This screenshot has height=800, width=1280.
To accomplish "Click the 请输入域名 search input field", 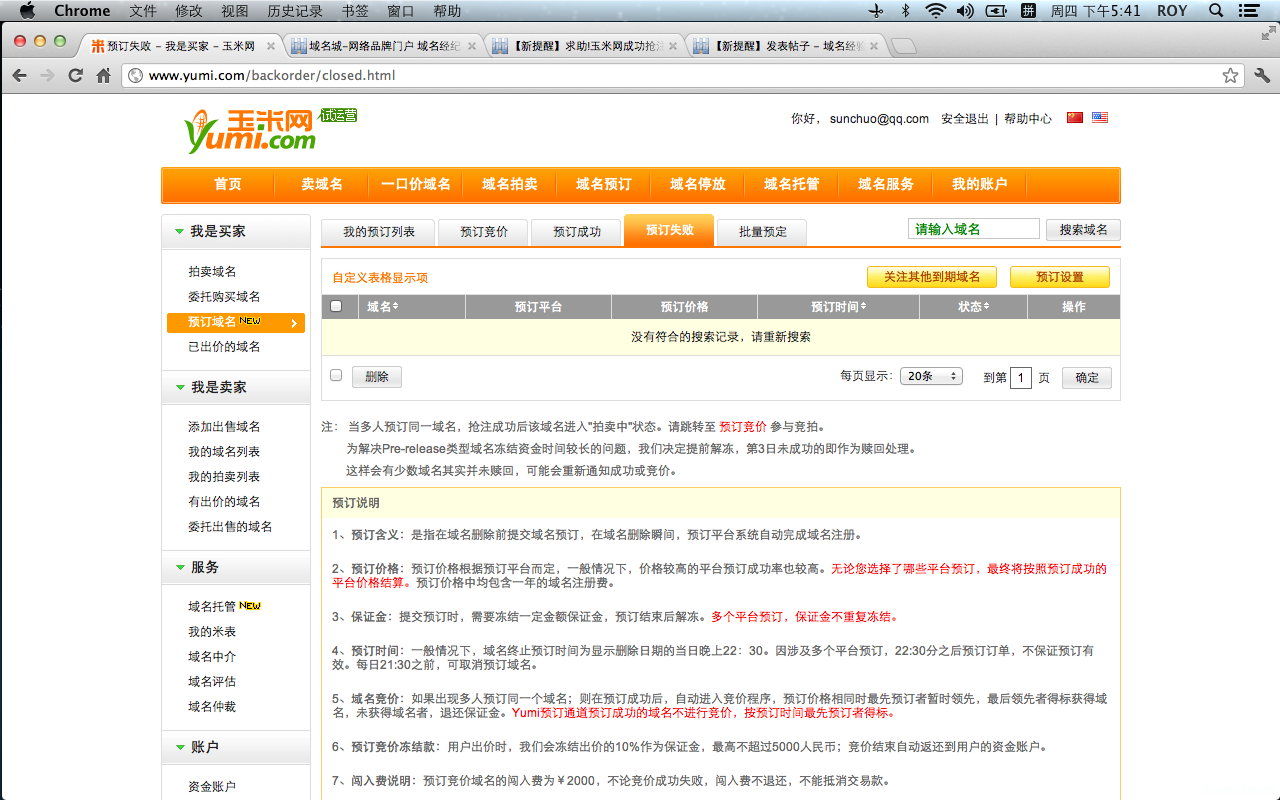I will pyautogui.click(x=973, y=229).
